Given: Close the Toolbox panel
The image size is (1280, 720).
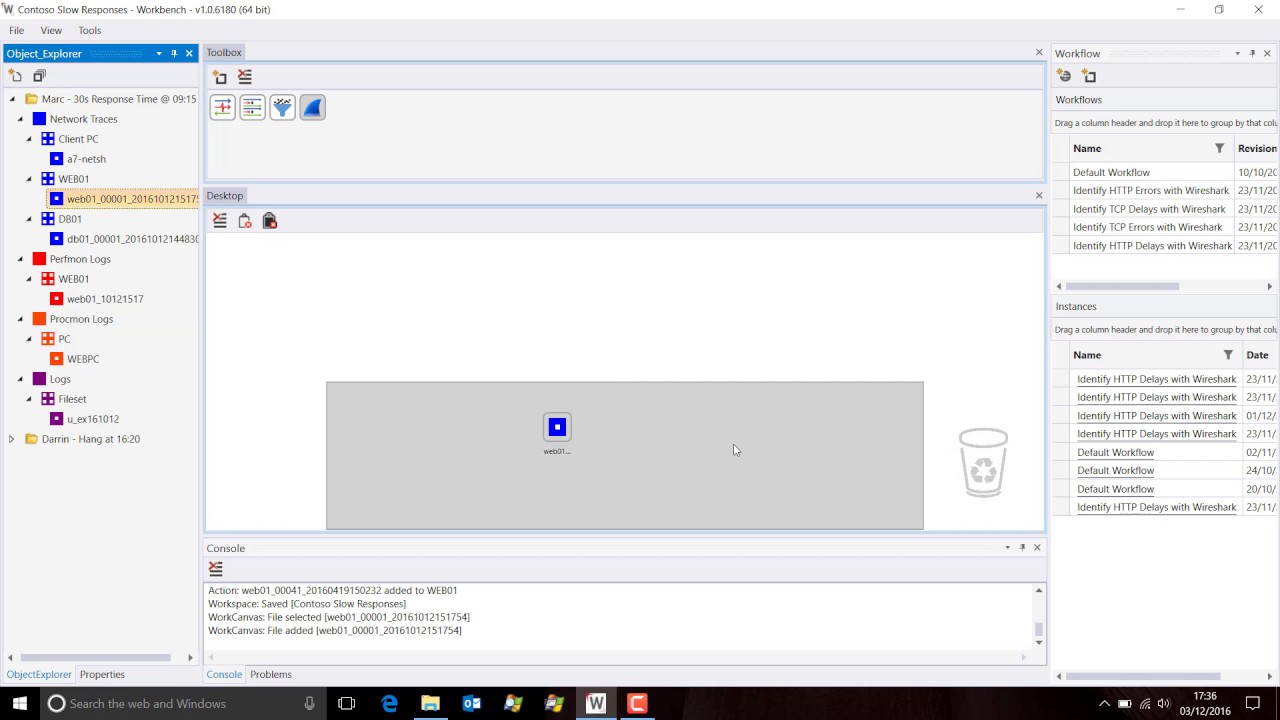Looking at the screenshot, I should 1039,52.
